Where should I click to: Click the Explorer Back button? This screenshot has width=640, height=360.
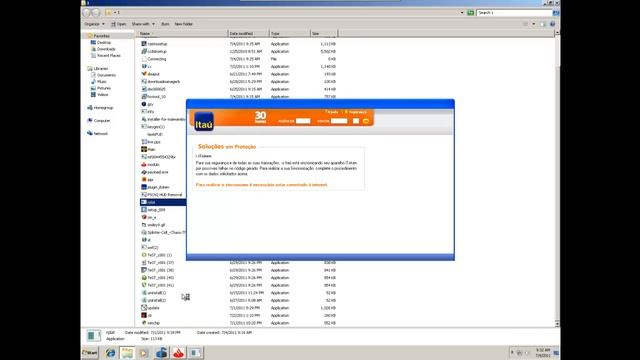[87, 13]
